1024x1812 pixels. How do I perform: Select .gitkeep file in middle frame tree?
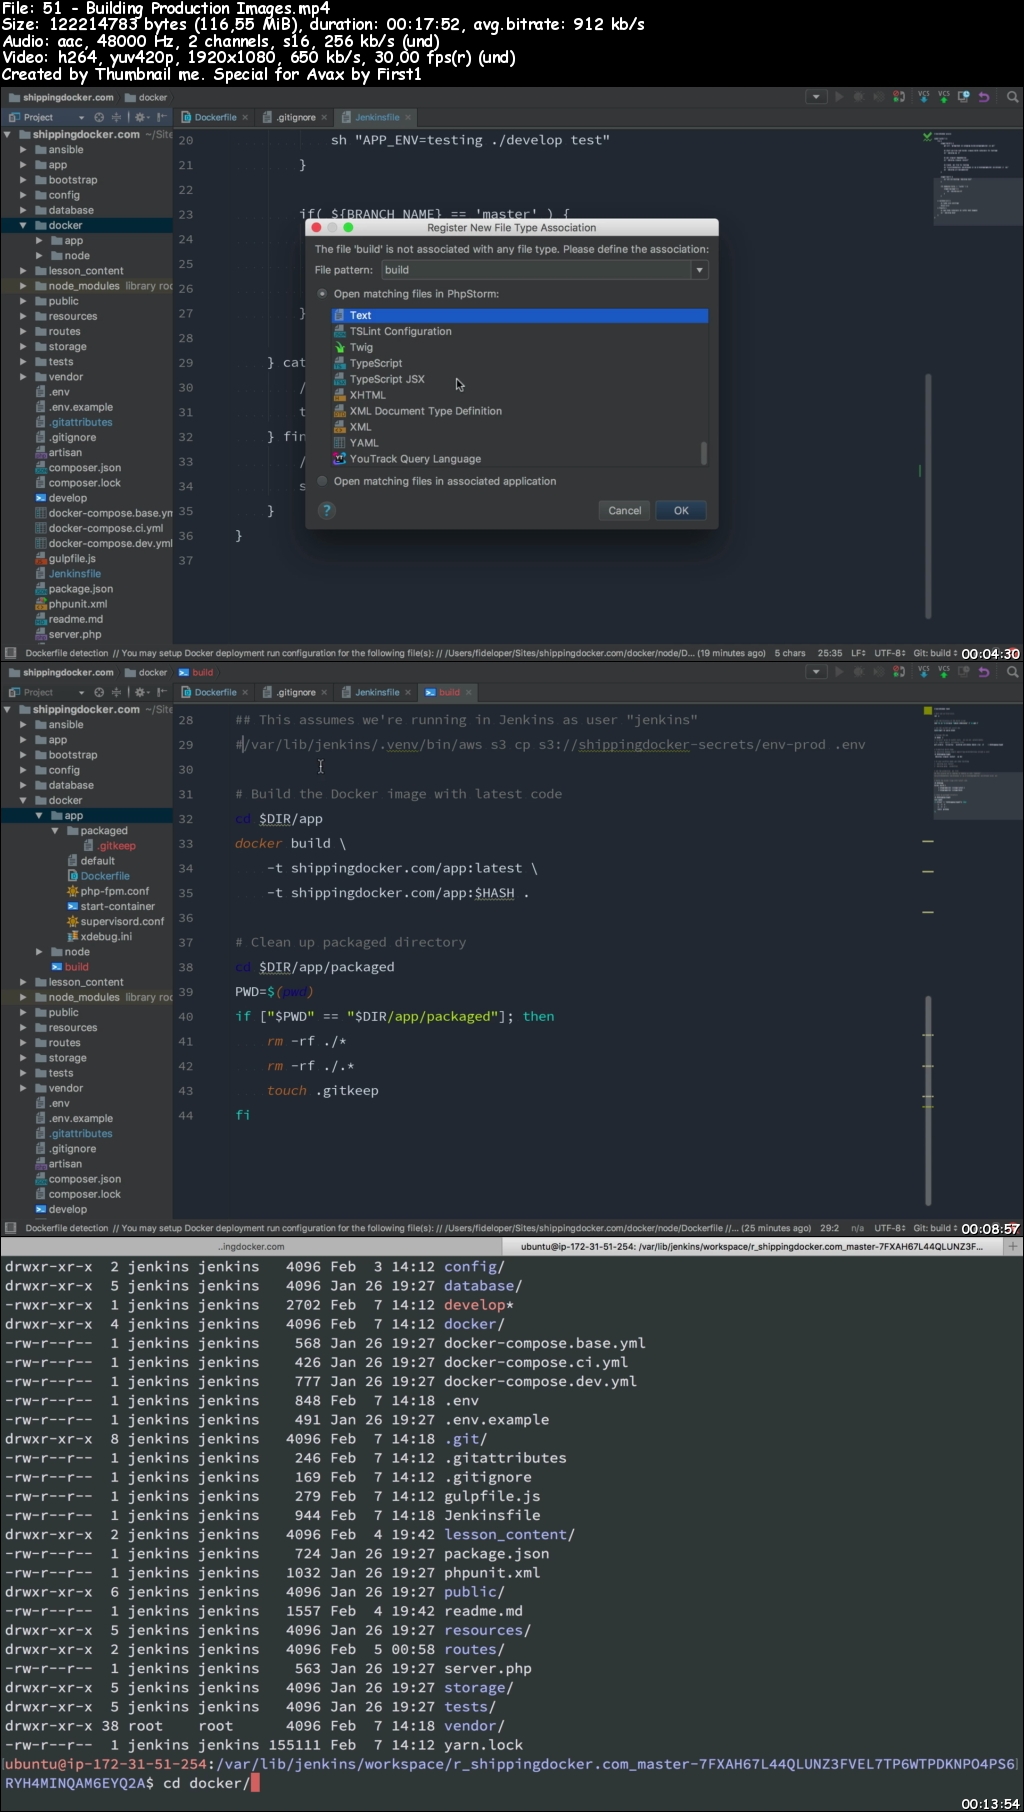116,846
